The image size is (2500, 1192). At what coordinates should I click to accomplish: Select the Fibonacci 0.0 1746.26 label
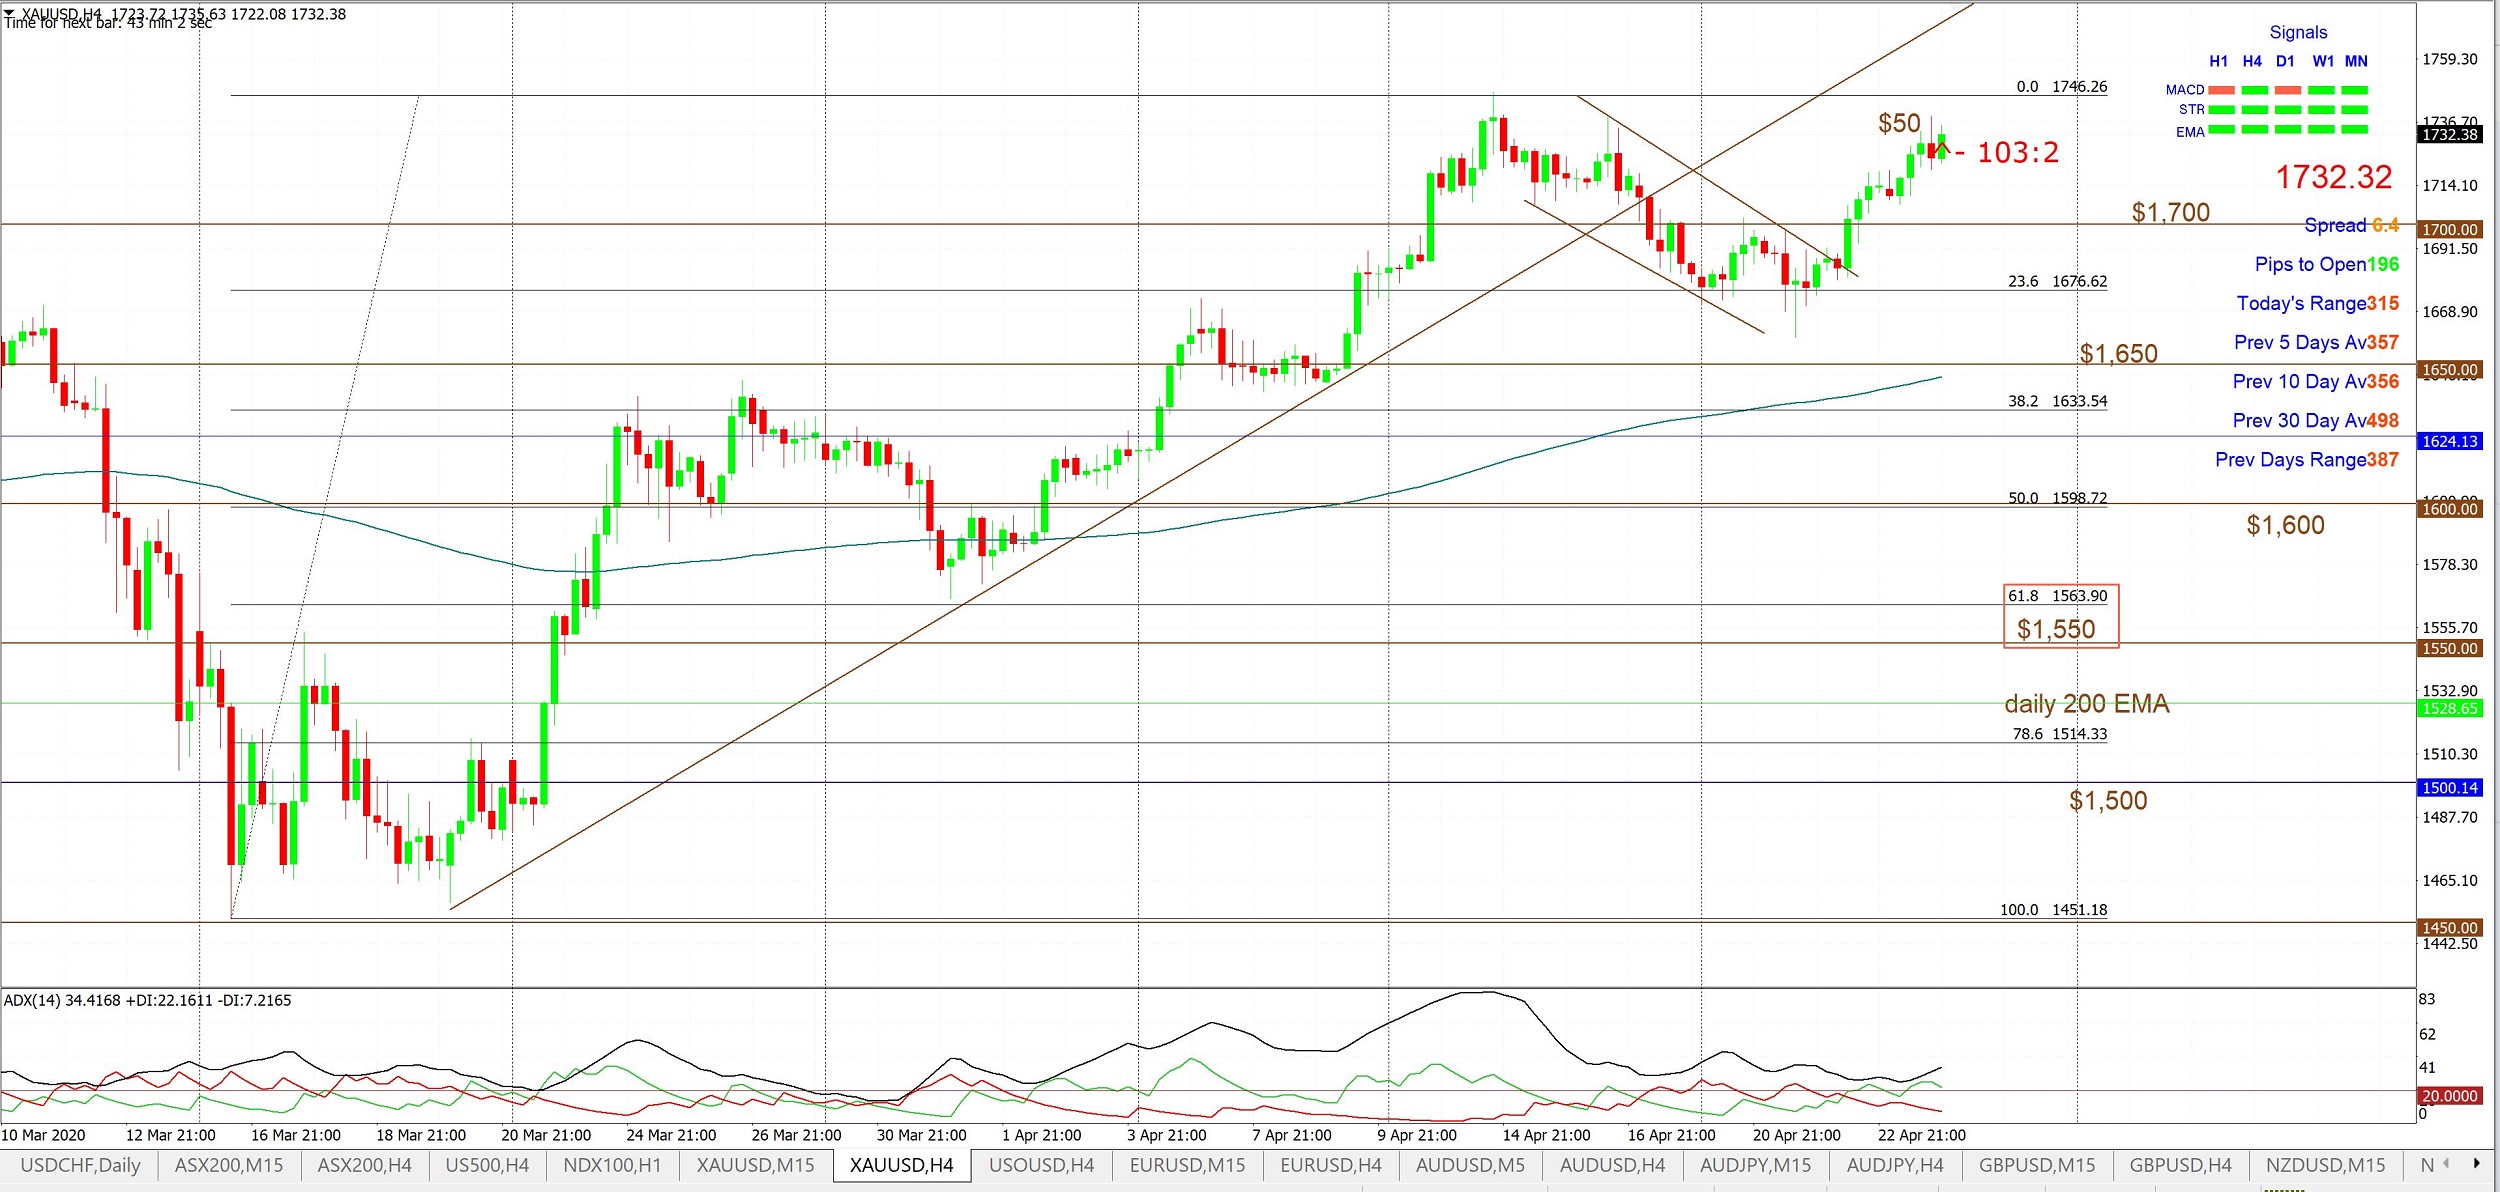point(2061,87)
